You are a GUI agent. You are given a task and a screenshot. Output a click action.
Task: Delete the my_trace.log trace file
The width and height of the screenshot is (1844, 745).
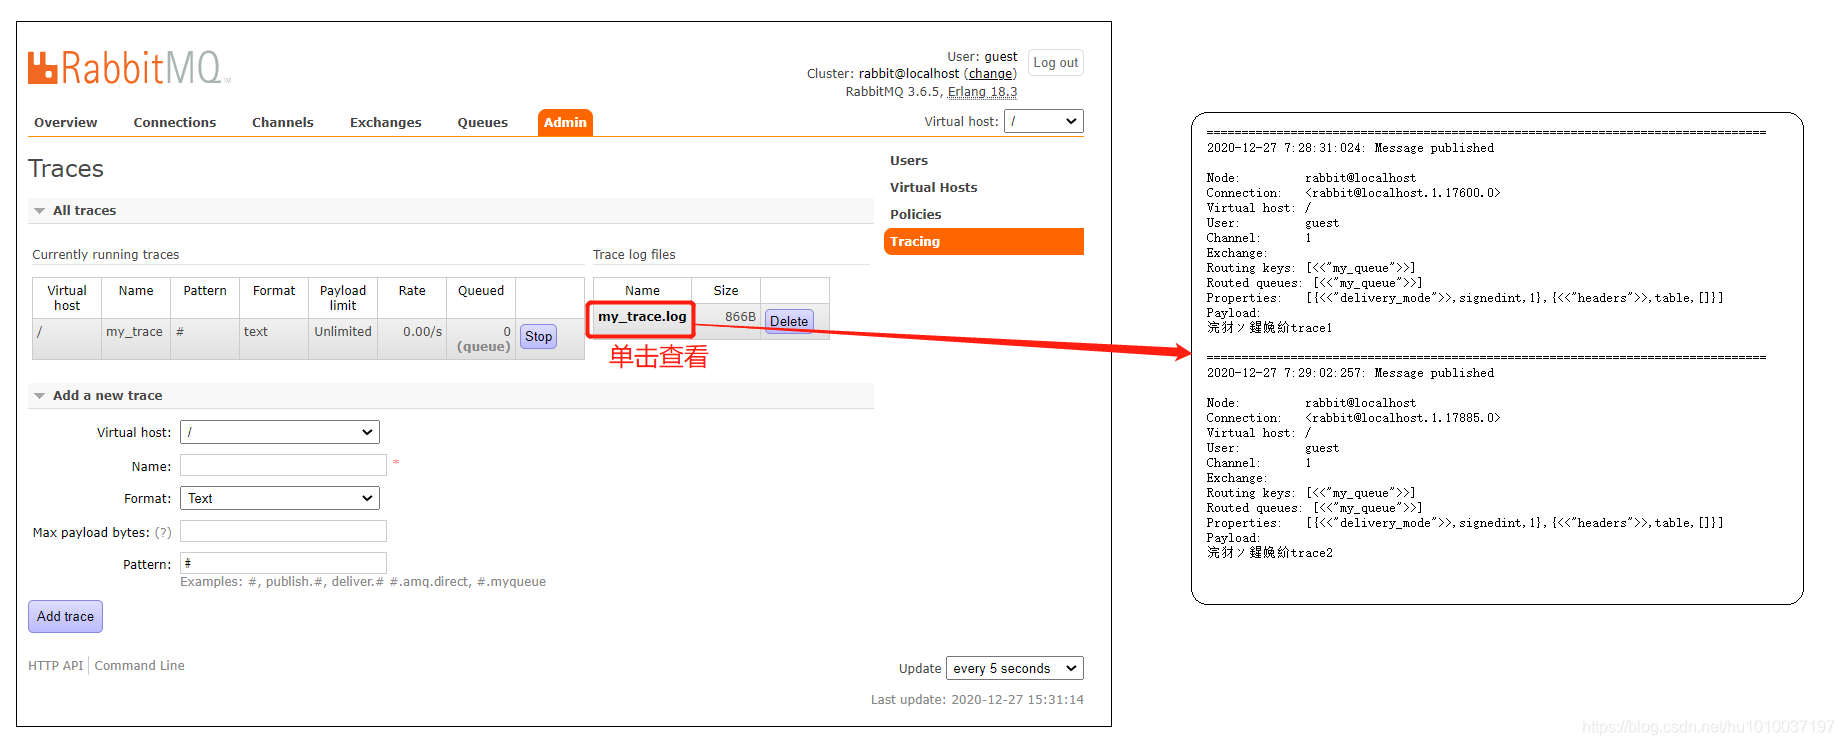click(789, 321)
